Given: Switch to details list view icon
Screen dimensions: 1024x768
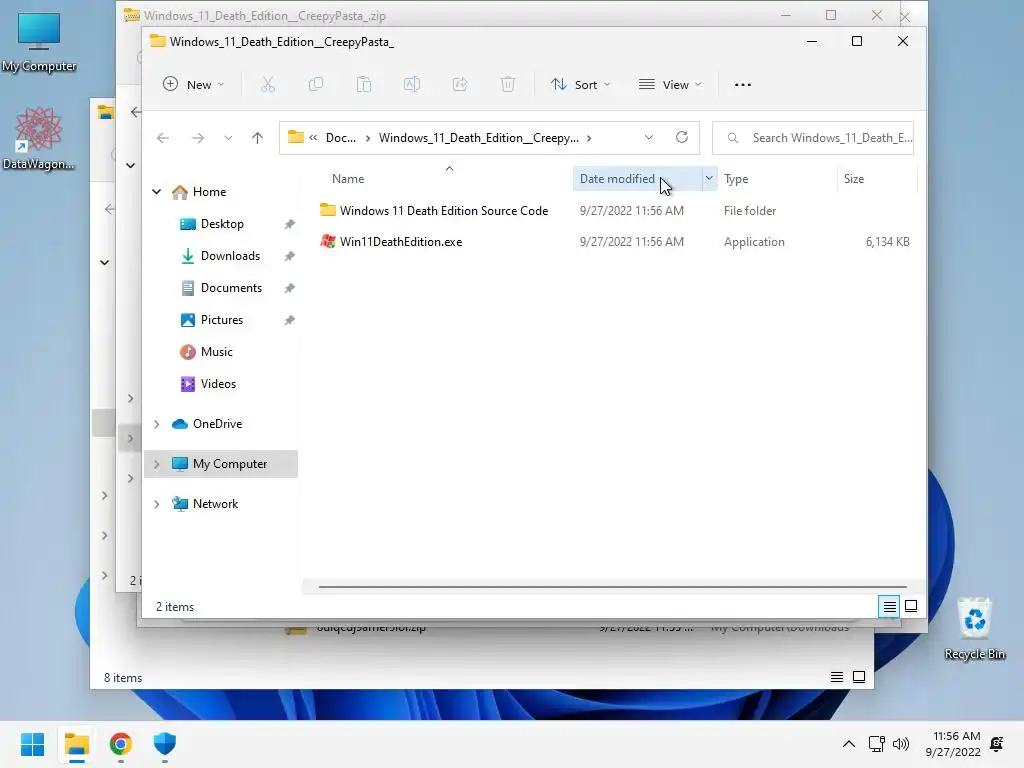Looking at the screenshot, I should pos(889,607).
